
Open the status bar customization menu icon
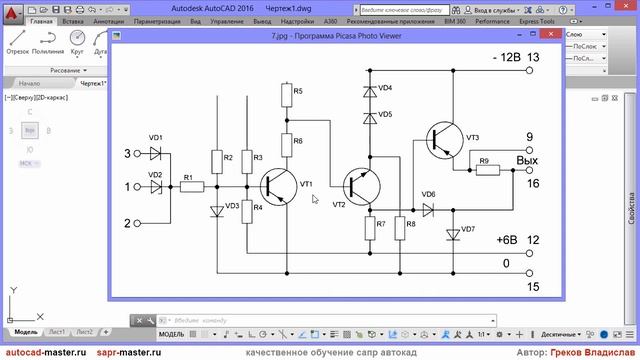(x=630, y=334)
